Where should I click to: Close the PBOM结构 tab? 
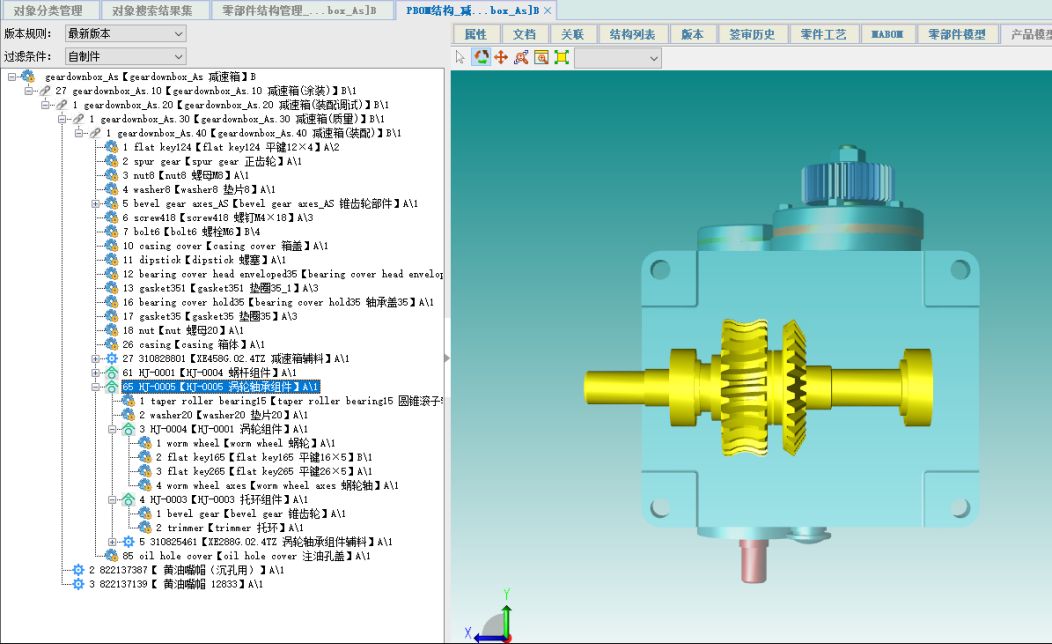tap(548, 11)
